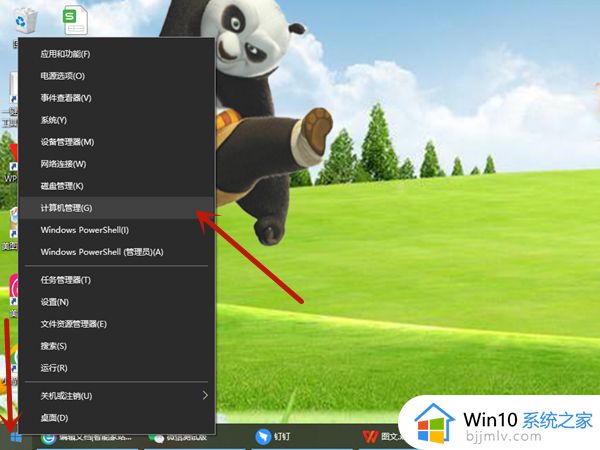Open 事件查看器(V)
The height and width of the screenshot is (450, 600).
pyautogui.click(x=117, y=98)
